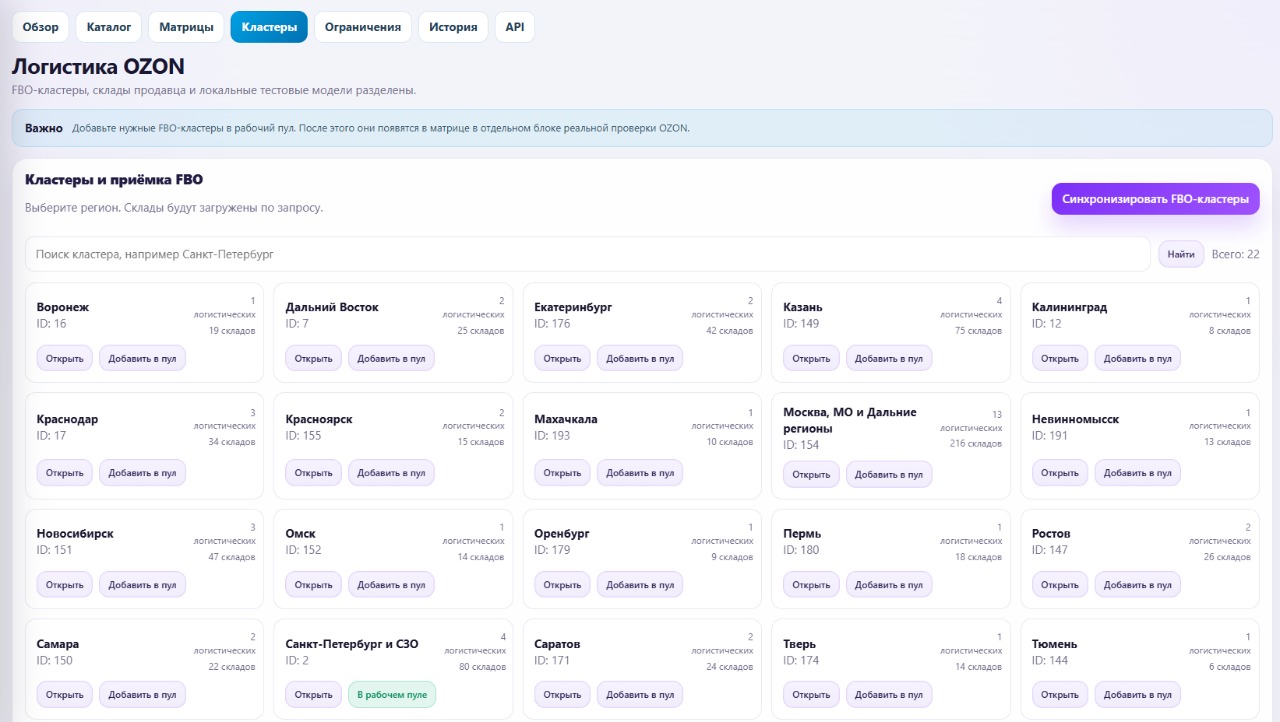Screen dimensions: 1280x722
Task: Open the Тюмень cluster
Action: pyautogui.click(x=1060, y=695)
